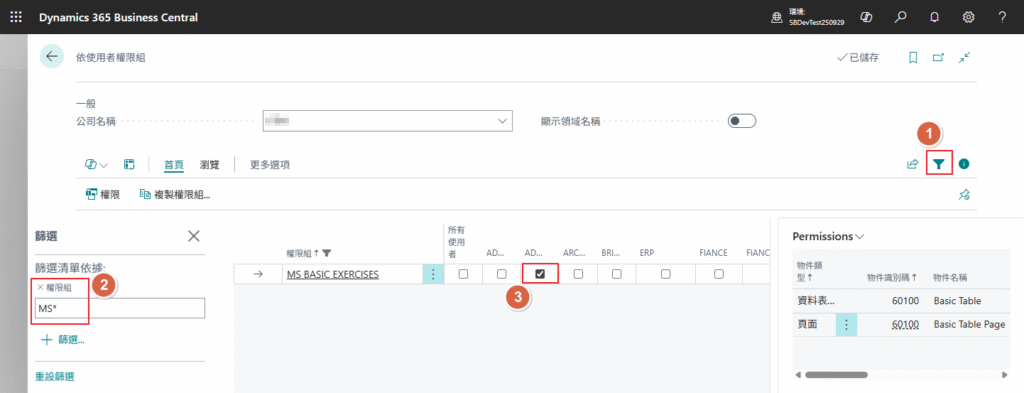1024x393 pixels.
Task: Click 複製權限組... action
Action: click(x=174, y=194)
